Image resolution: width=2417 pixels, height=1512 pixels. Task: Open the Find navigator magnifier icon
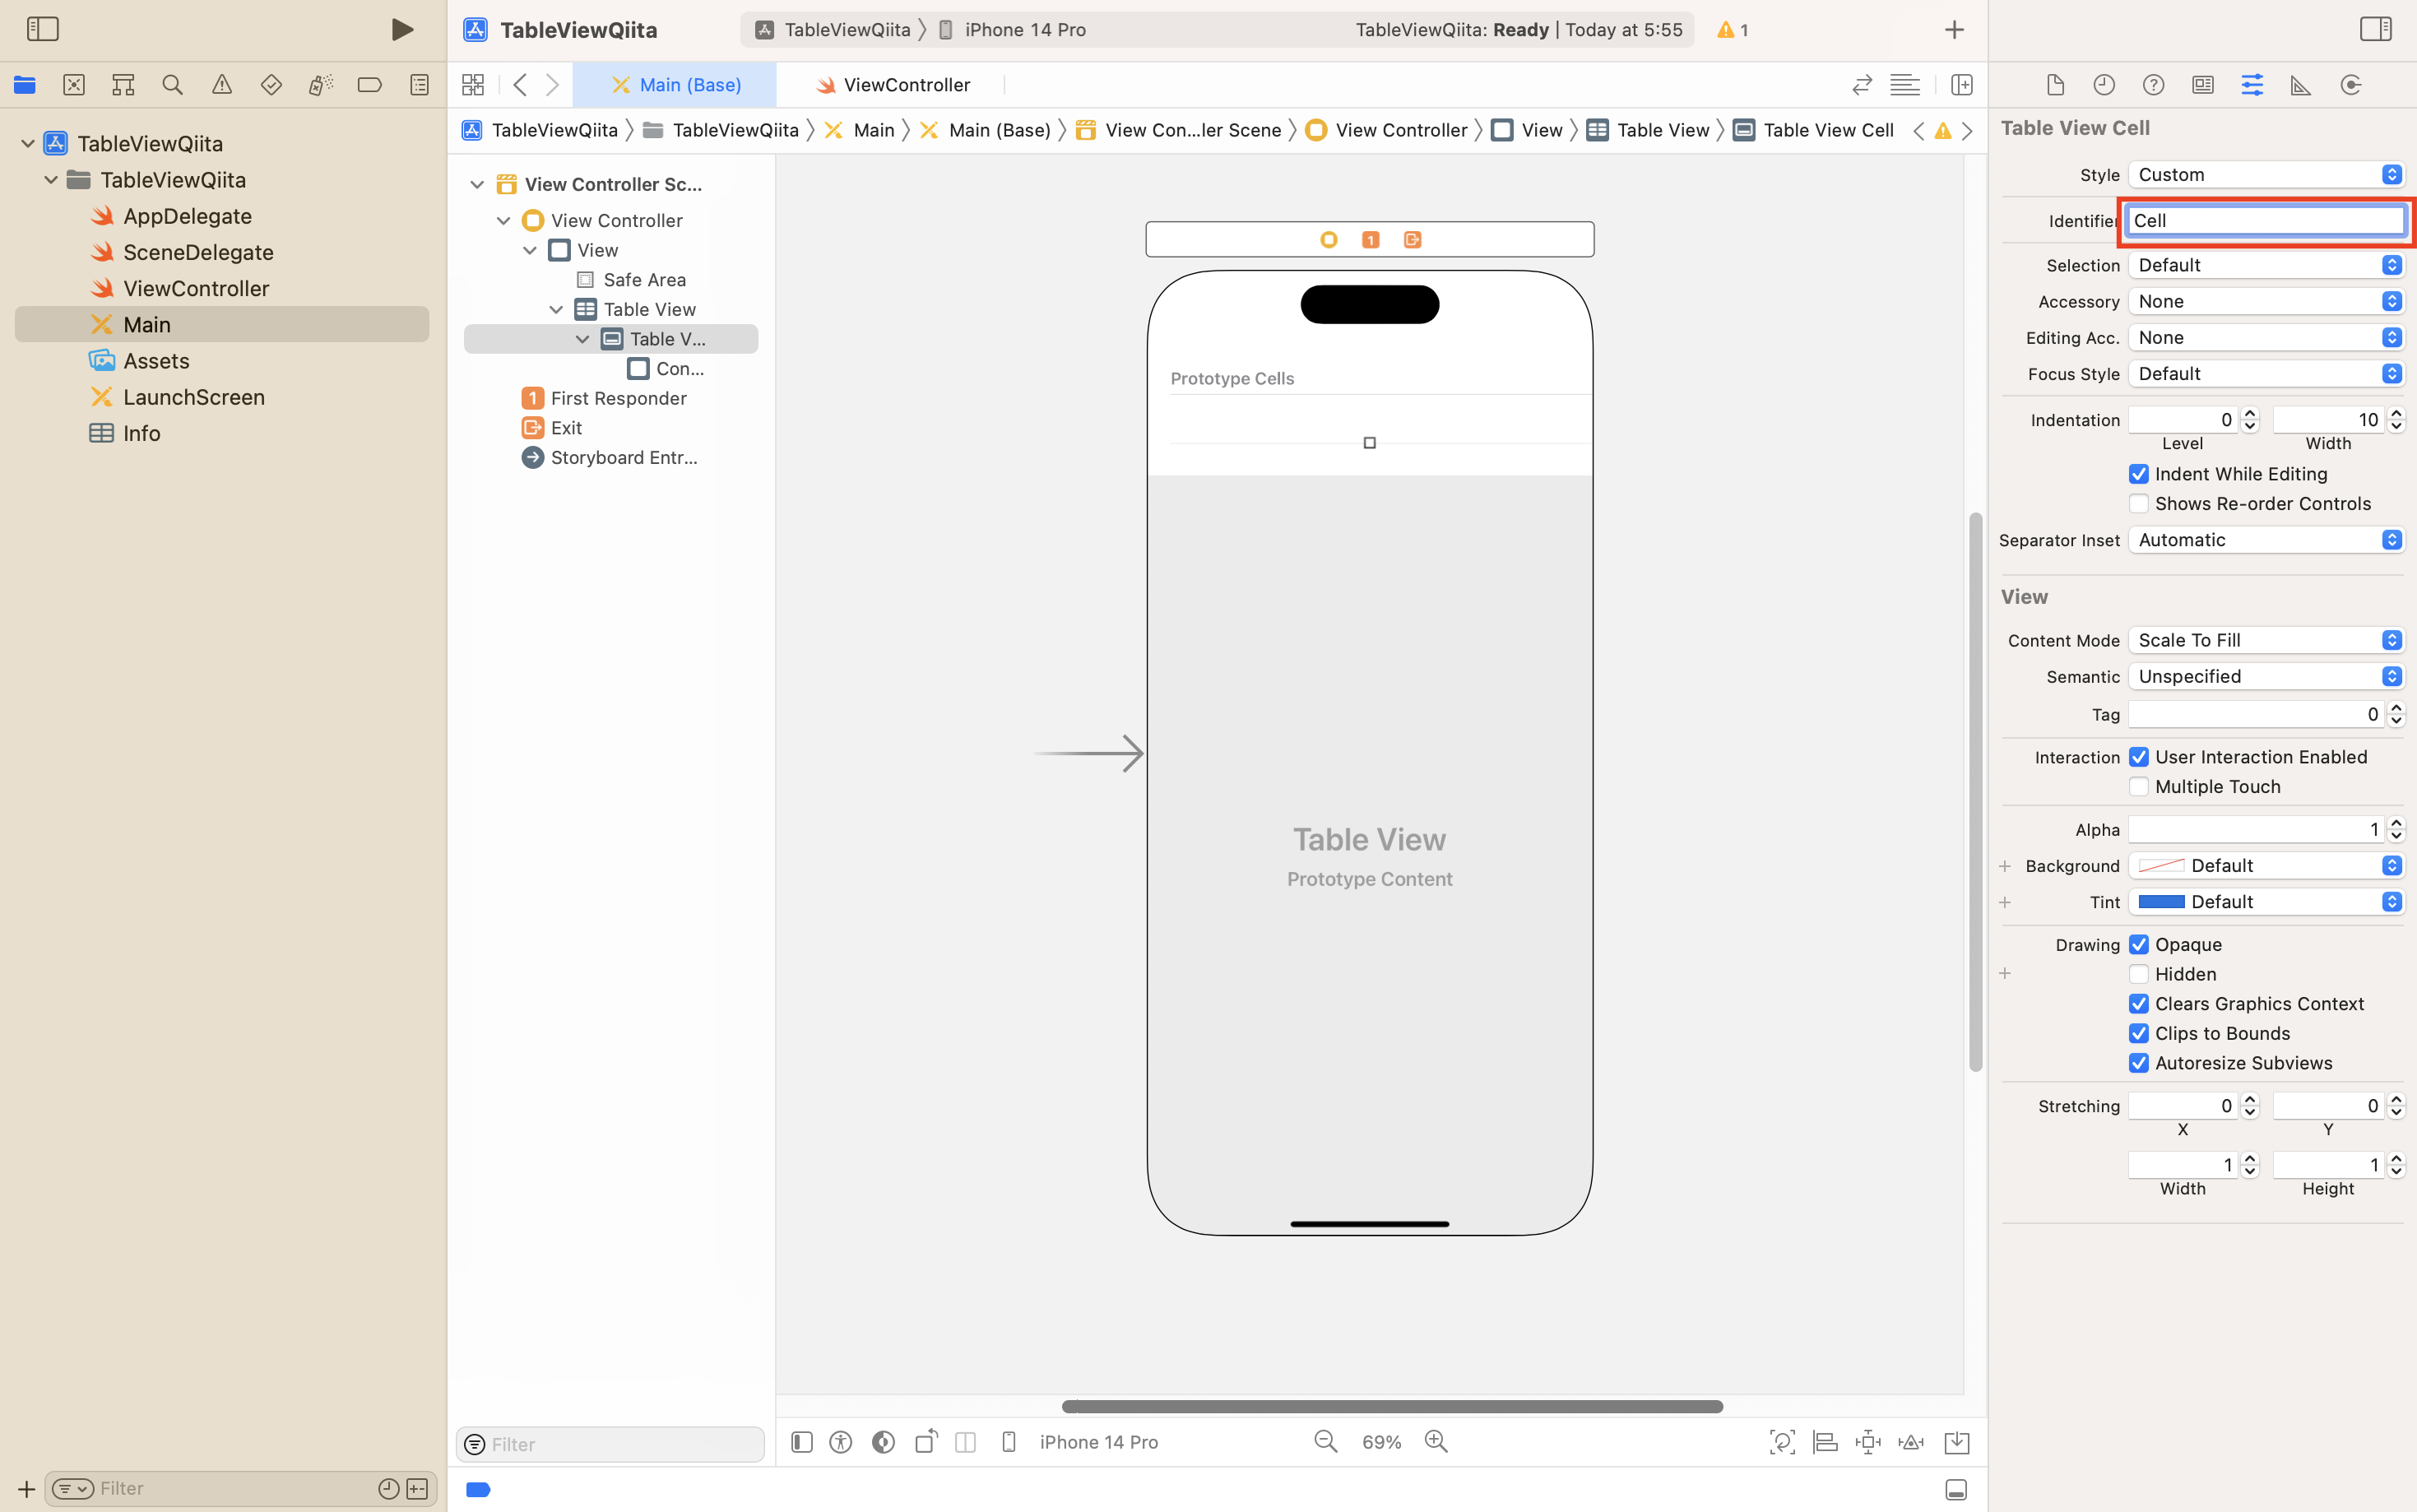click(172, 85)
